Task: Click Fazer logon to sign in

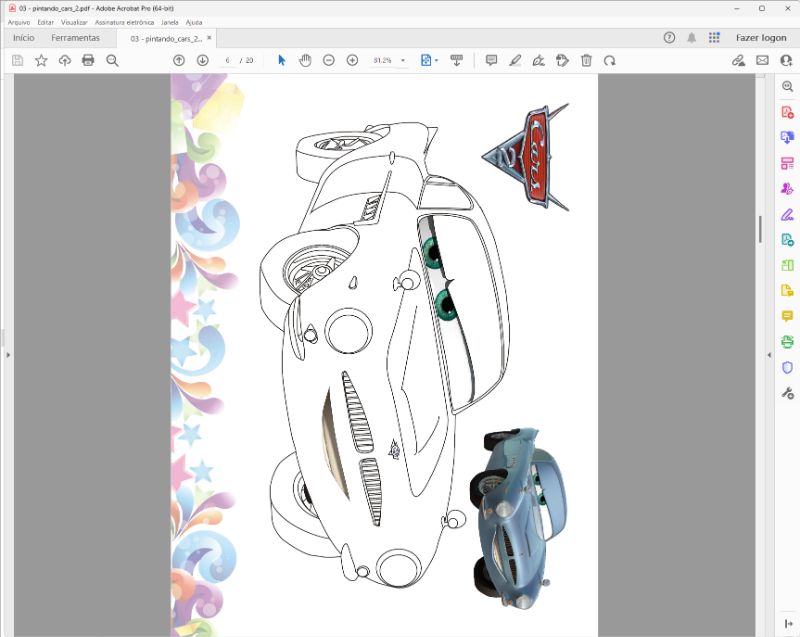Action: (x=761, y=38)
